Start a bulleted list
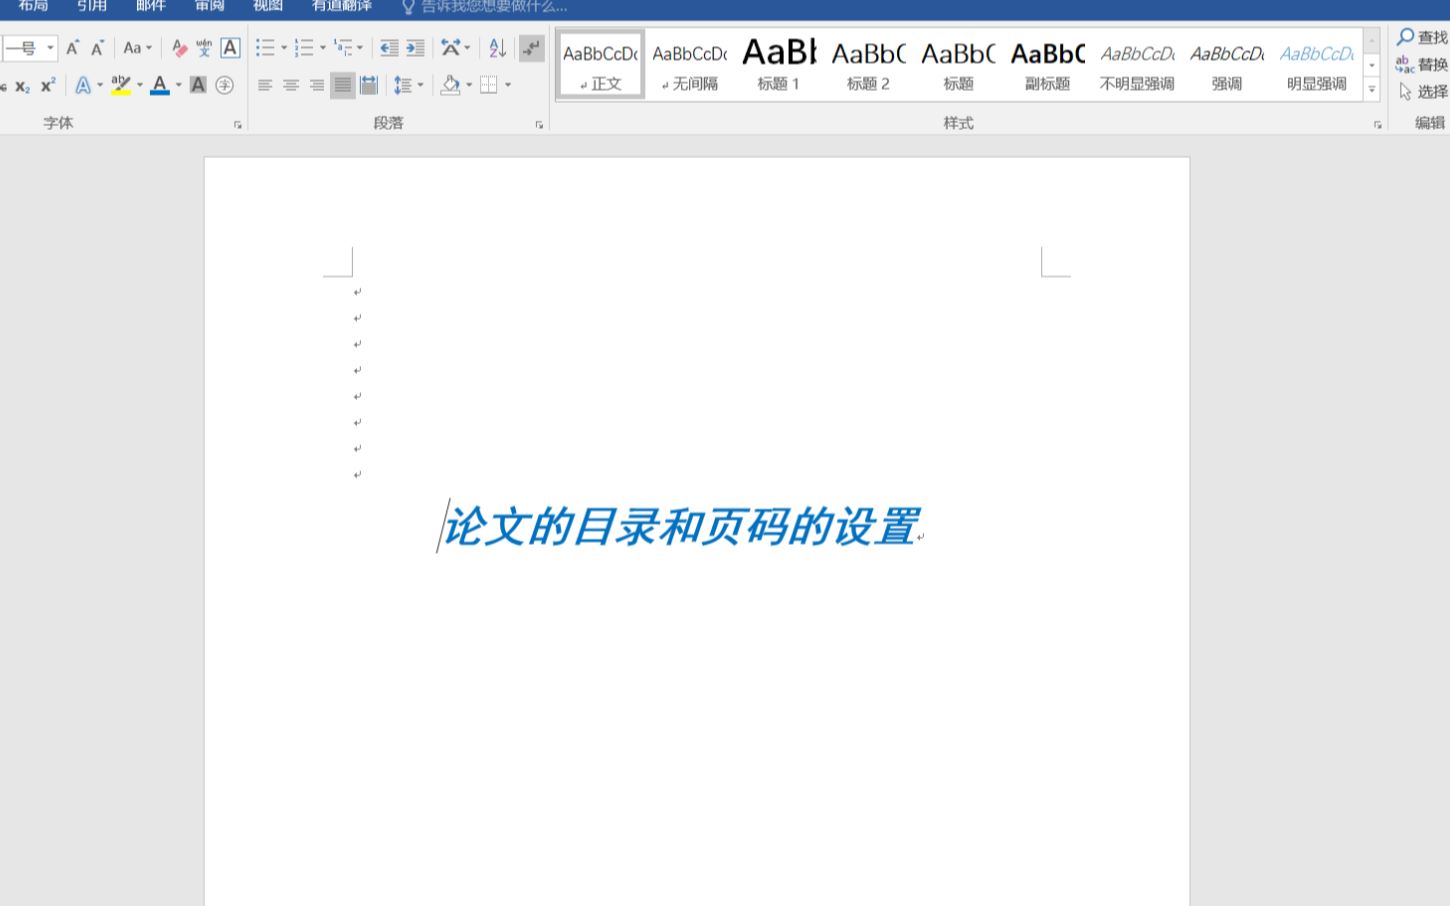 coord(265,48)
